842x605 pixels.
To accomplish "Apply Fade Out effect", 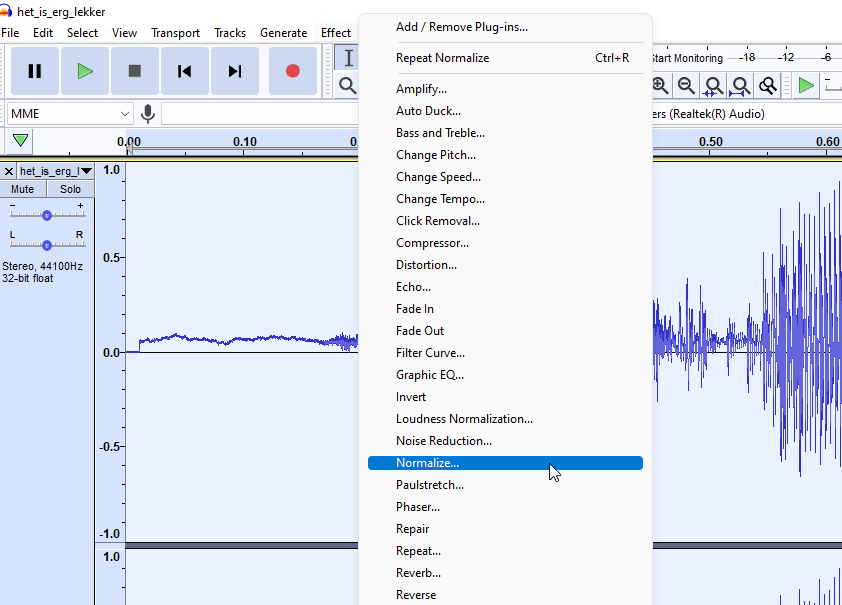I will point(505,331).
